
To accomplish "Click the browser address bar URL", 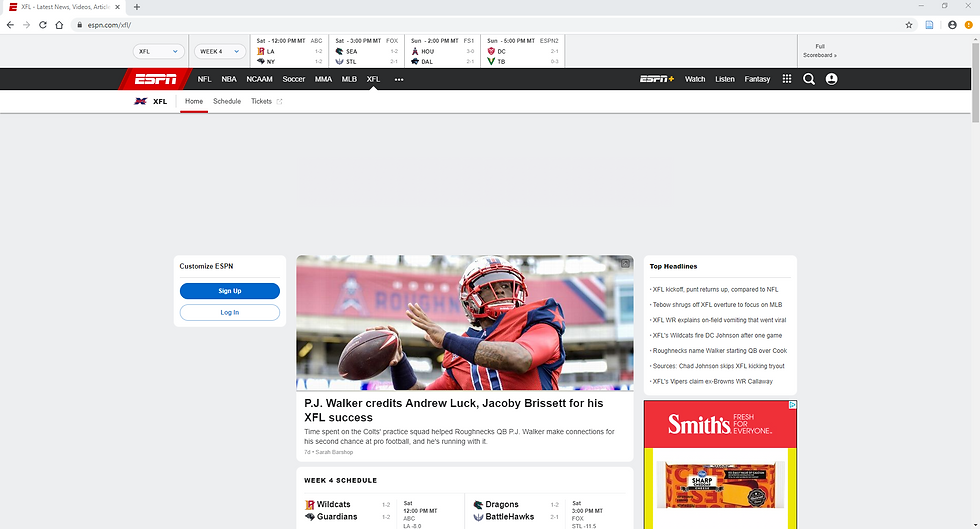I will pyautogui.click(x=109, y=25).
